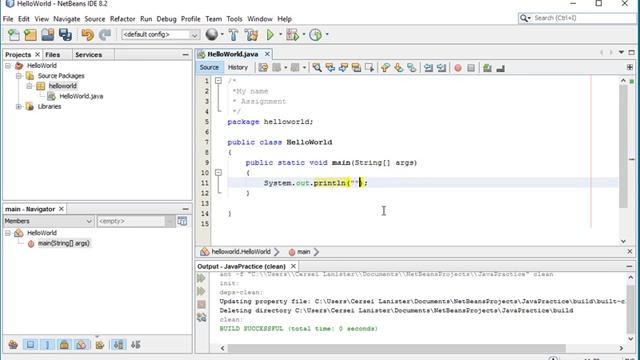The image size is (640, 360).
Task: Open the Tools menu
Action: [x=234, y=19]
